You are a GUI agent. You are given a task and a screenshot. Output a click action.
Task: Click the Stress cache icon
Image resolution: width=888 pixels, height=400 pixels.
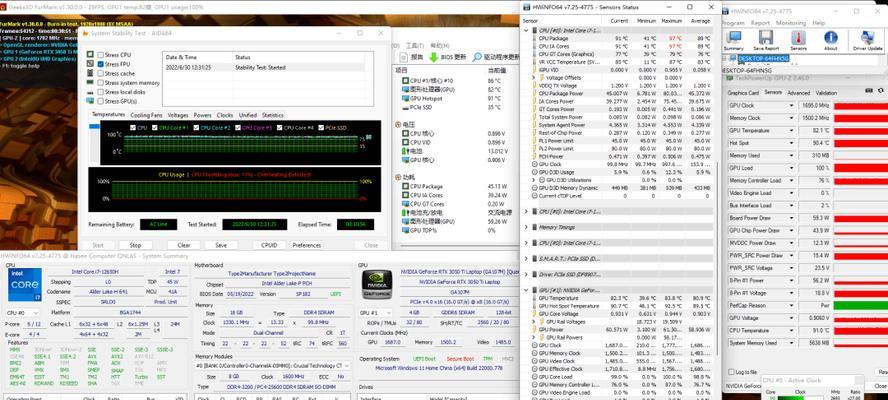(90, 73)
